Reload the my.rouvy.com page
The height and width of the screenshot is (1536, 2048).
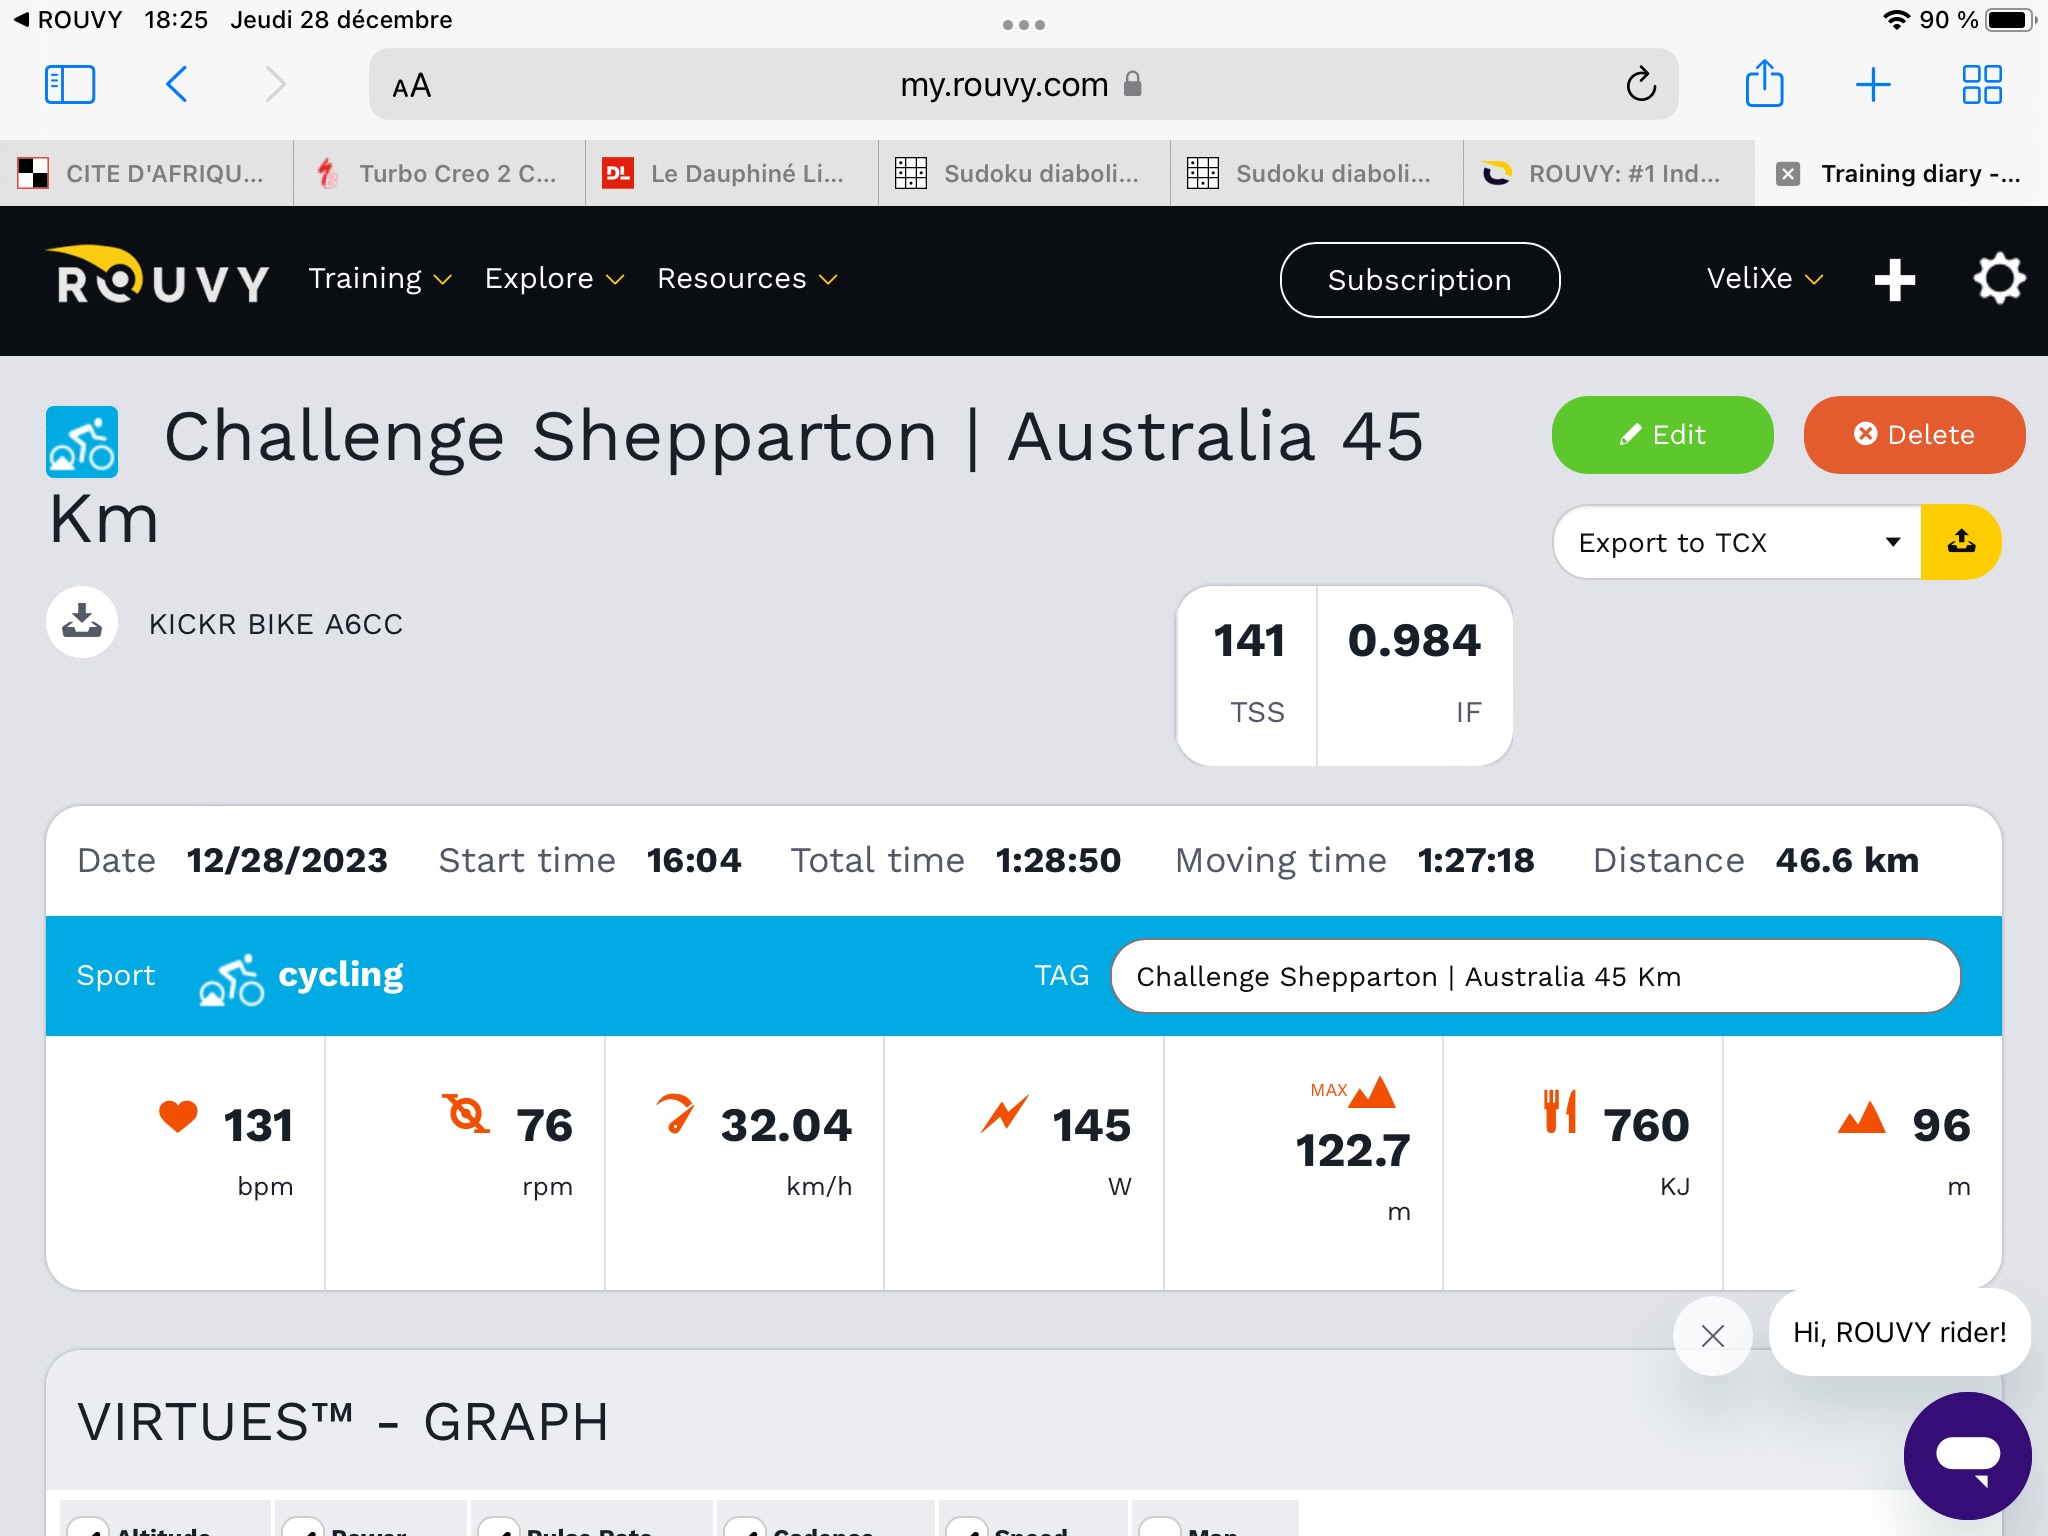click(1640, 85)
